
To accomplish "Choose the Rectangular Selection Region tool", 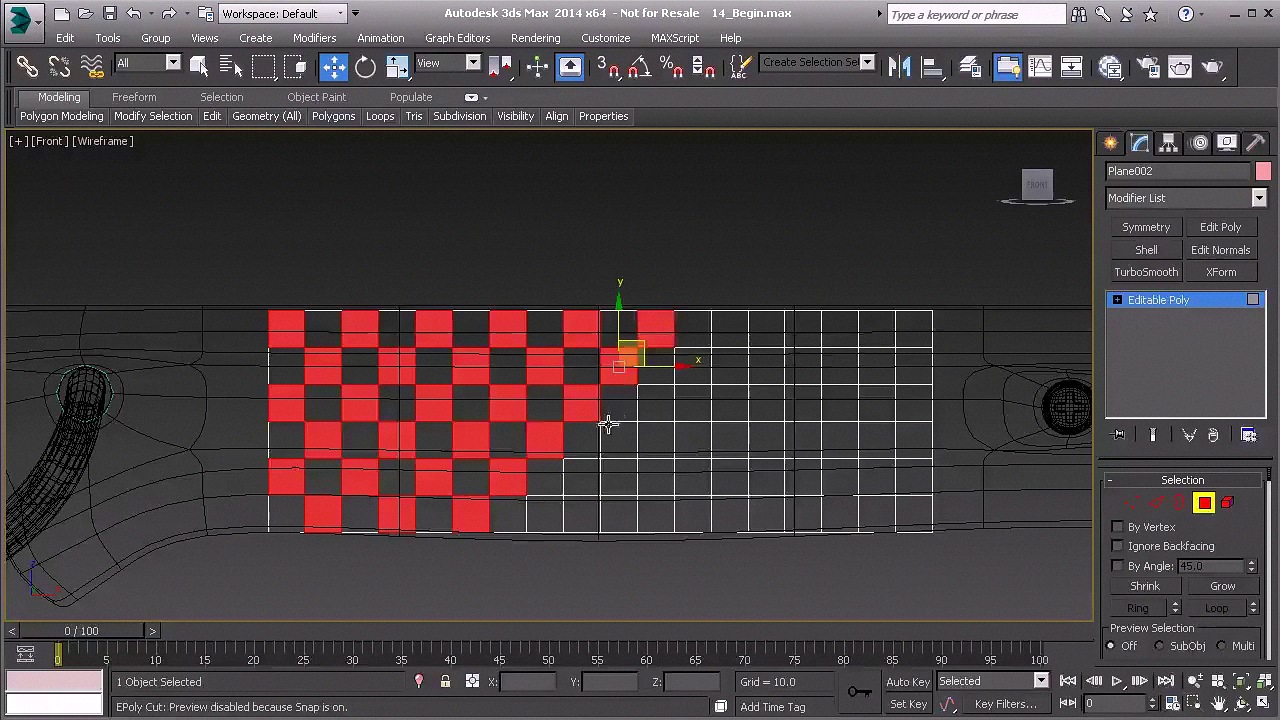I will [x=263, y=67].
